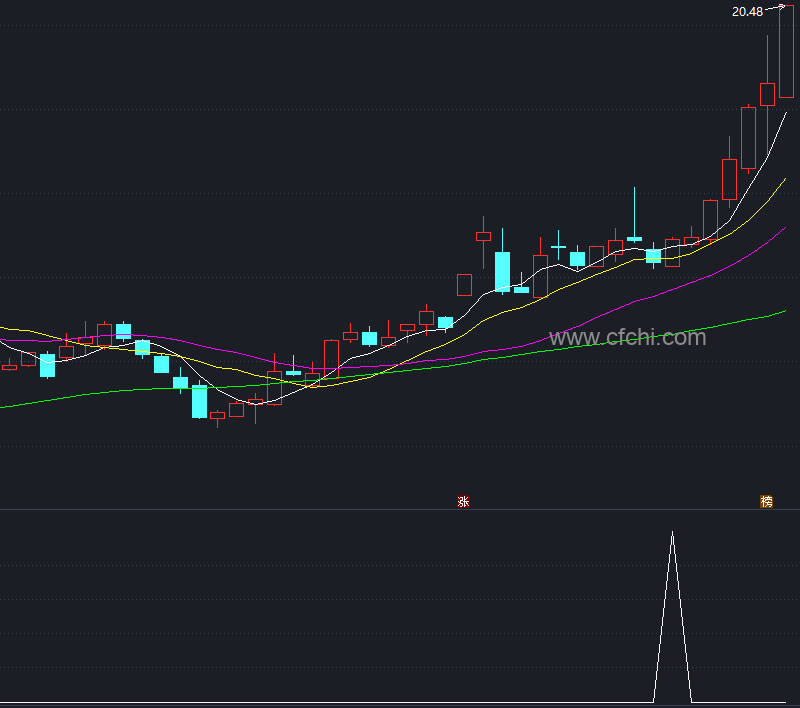Viewport: 800px width, 708px height.
Task: Click the red 涨 marker icon
Action: [463, 502]
